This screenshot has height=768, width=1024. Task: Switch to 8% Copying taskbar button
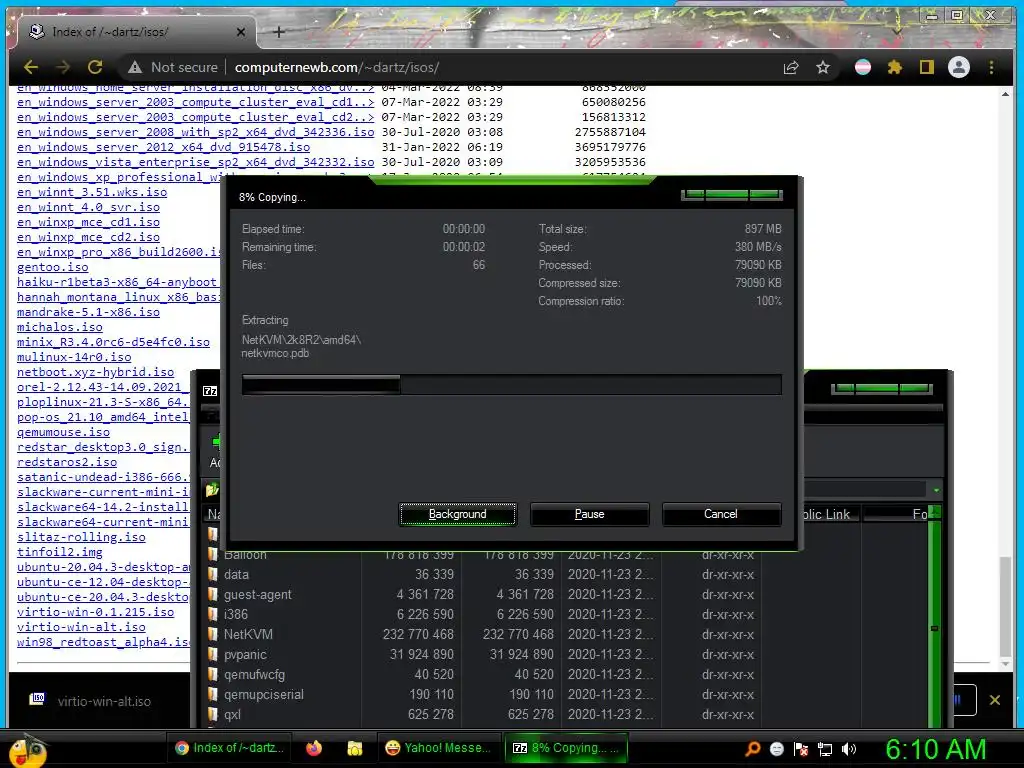[566, 748]
